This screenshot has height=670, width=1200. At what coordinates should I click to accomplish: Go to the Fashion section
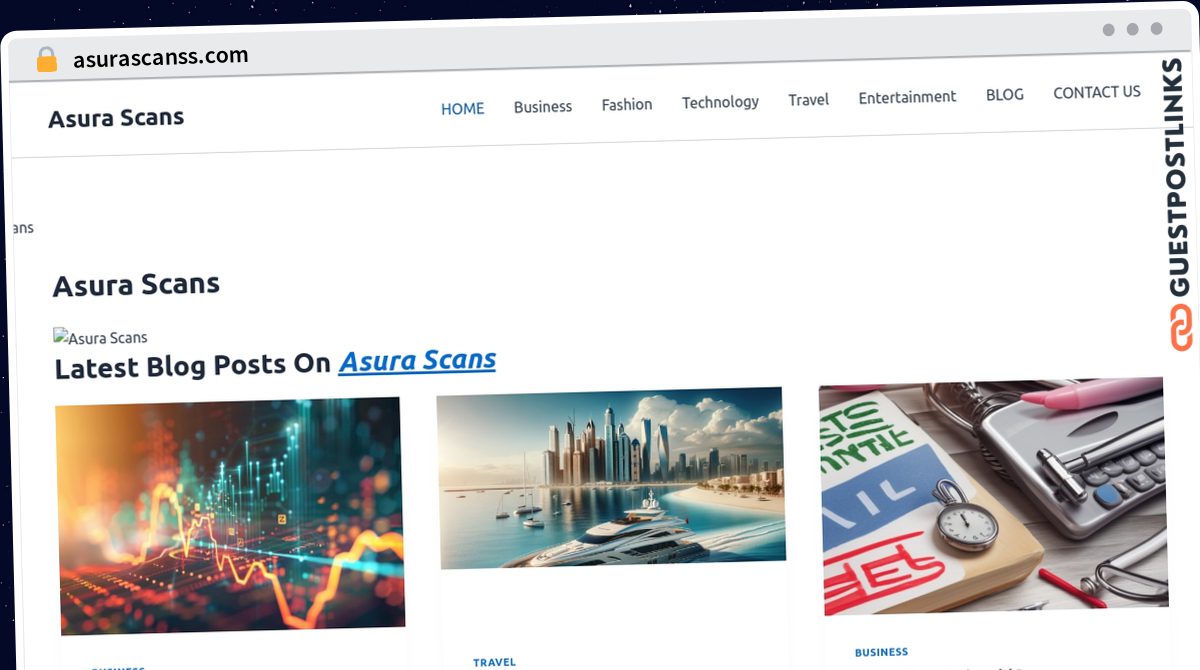[627, 104]
